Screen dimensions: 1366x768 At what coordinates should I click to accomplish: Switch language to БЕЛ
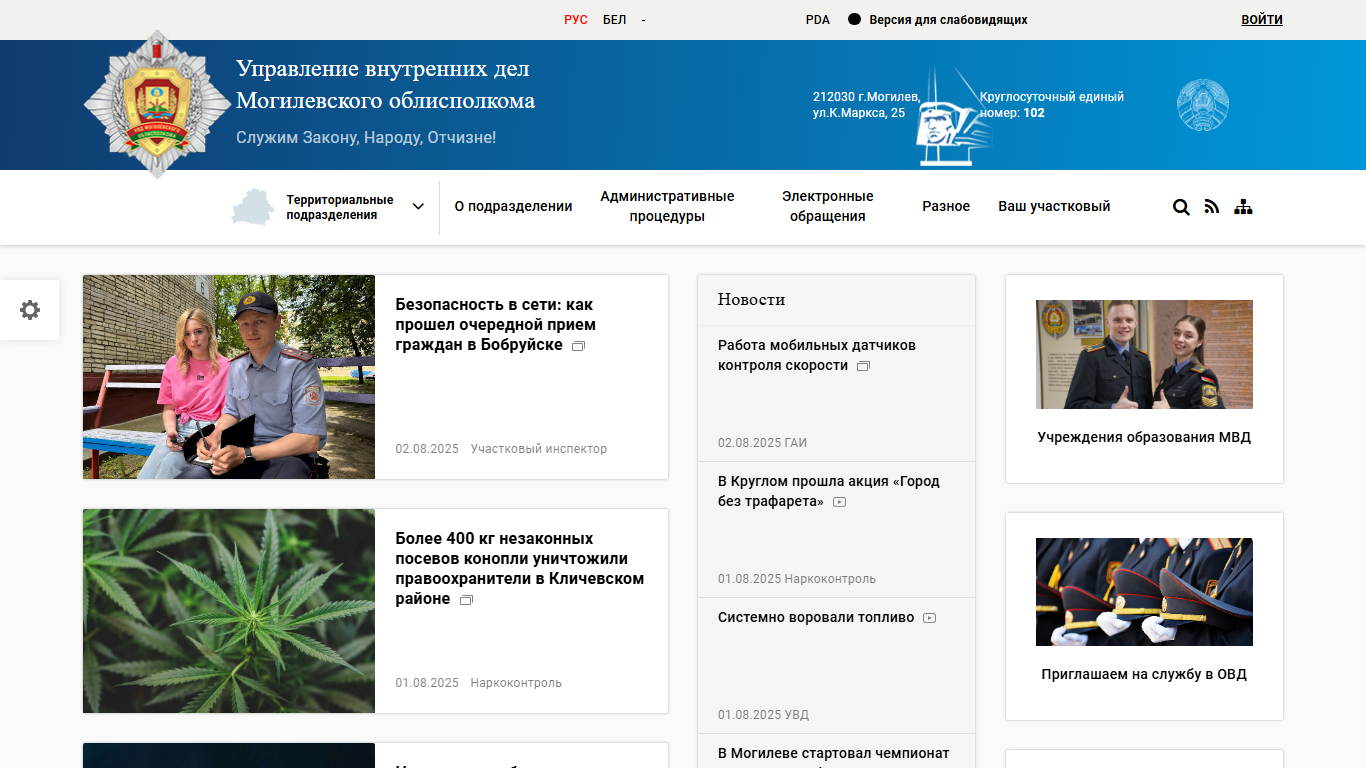(615, 20)
